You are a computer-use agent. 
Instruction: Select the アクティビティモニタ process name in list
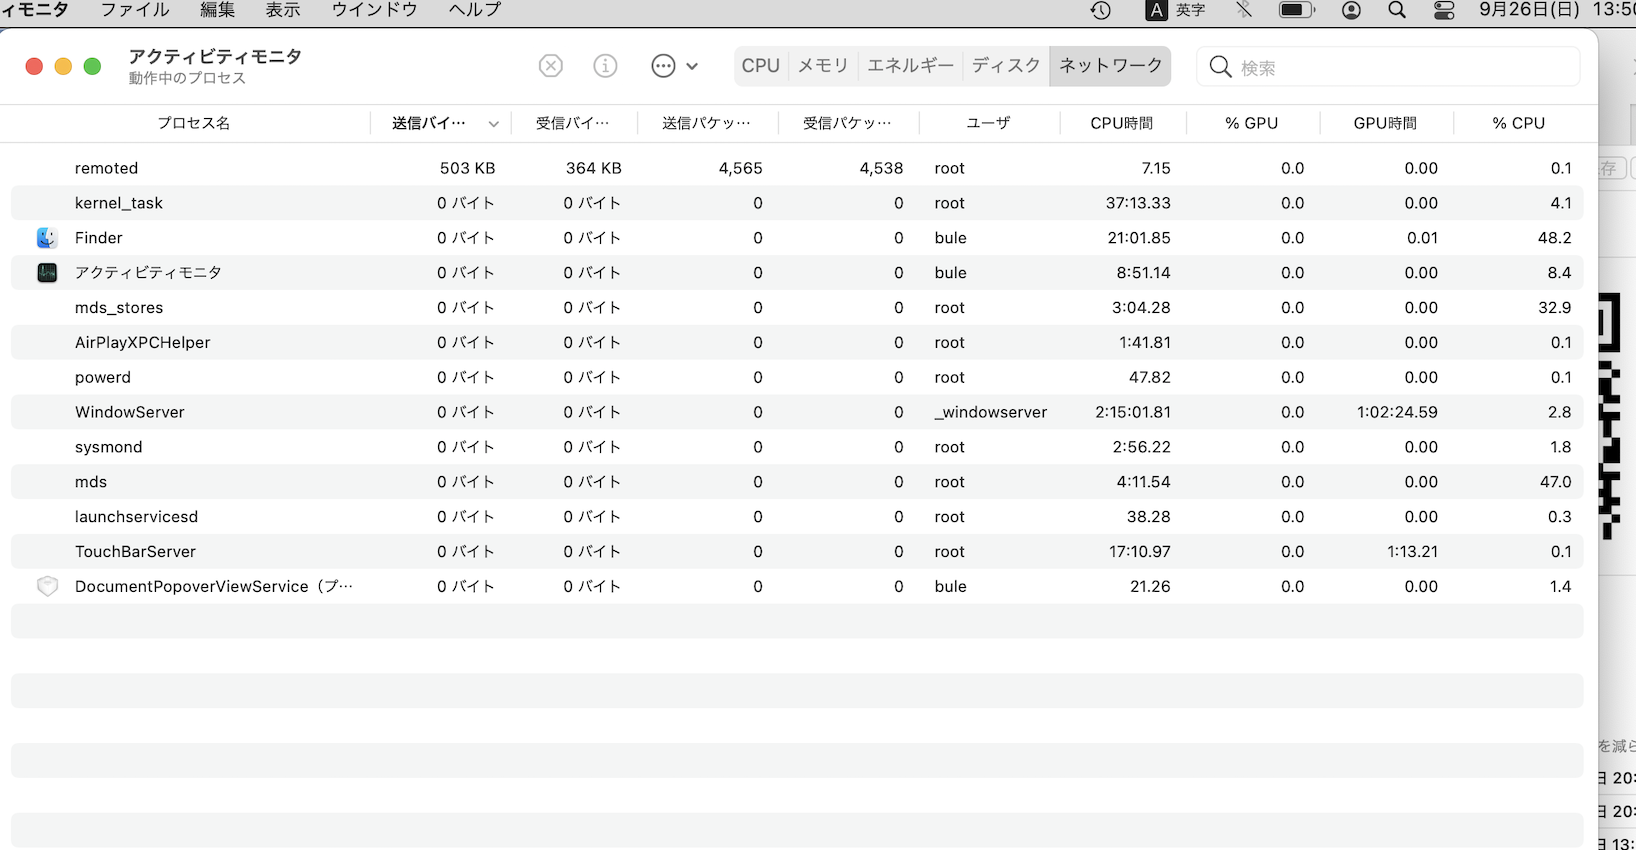148,273
